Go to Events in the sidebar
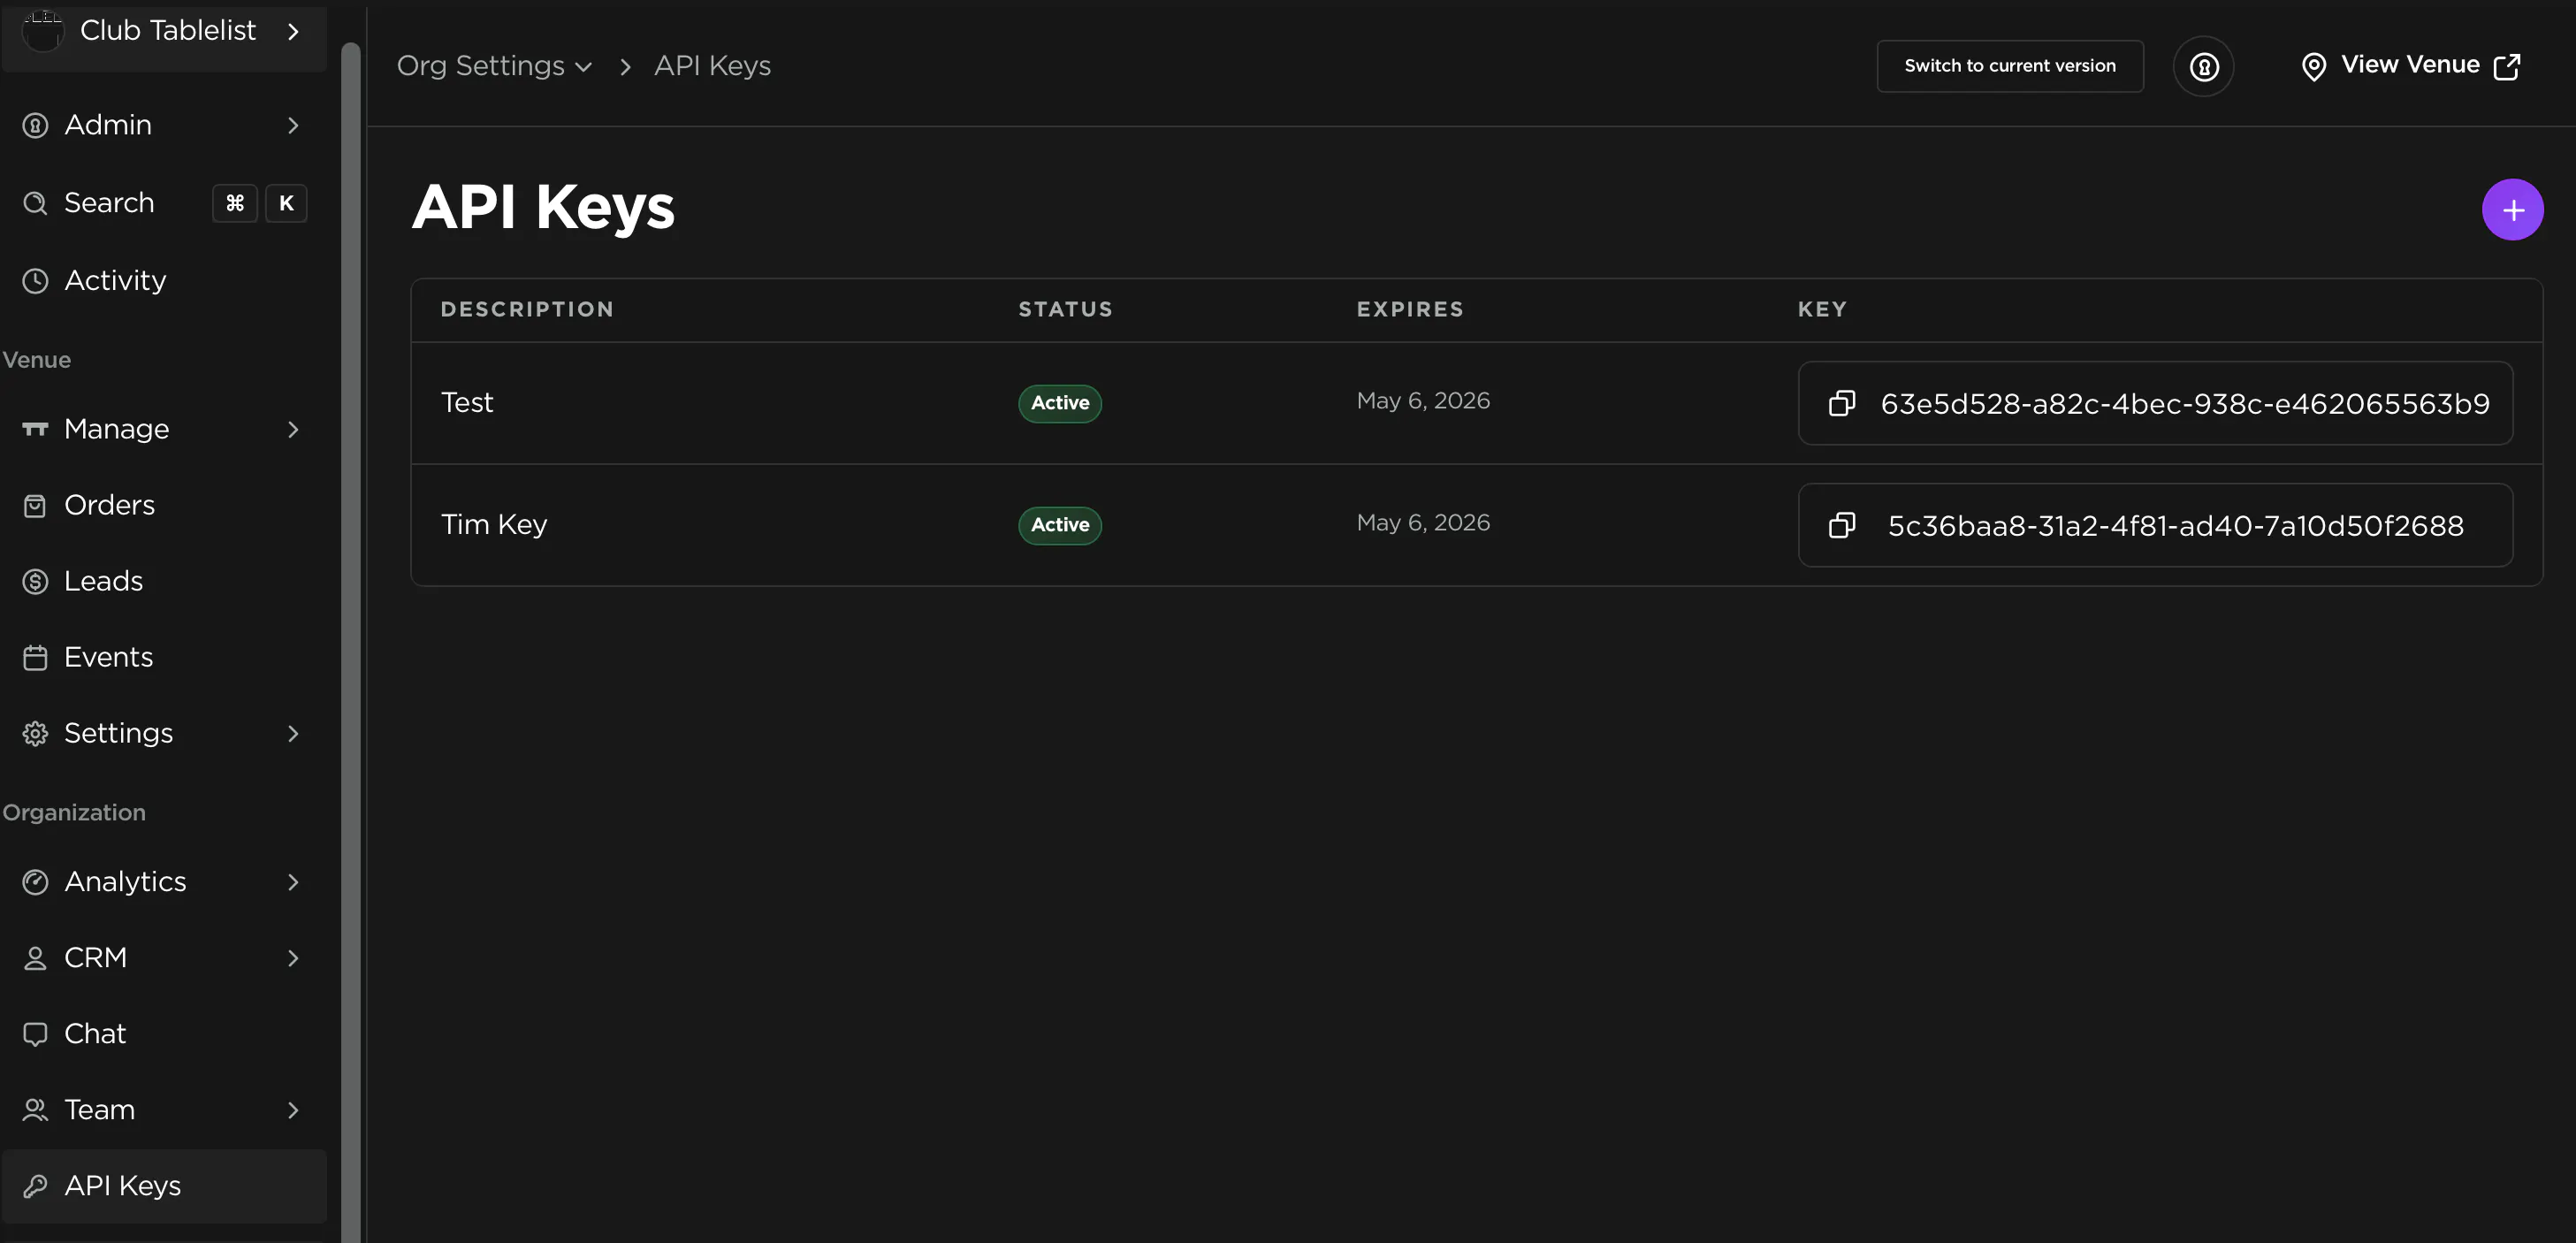 [108, 657]
